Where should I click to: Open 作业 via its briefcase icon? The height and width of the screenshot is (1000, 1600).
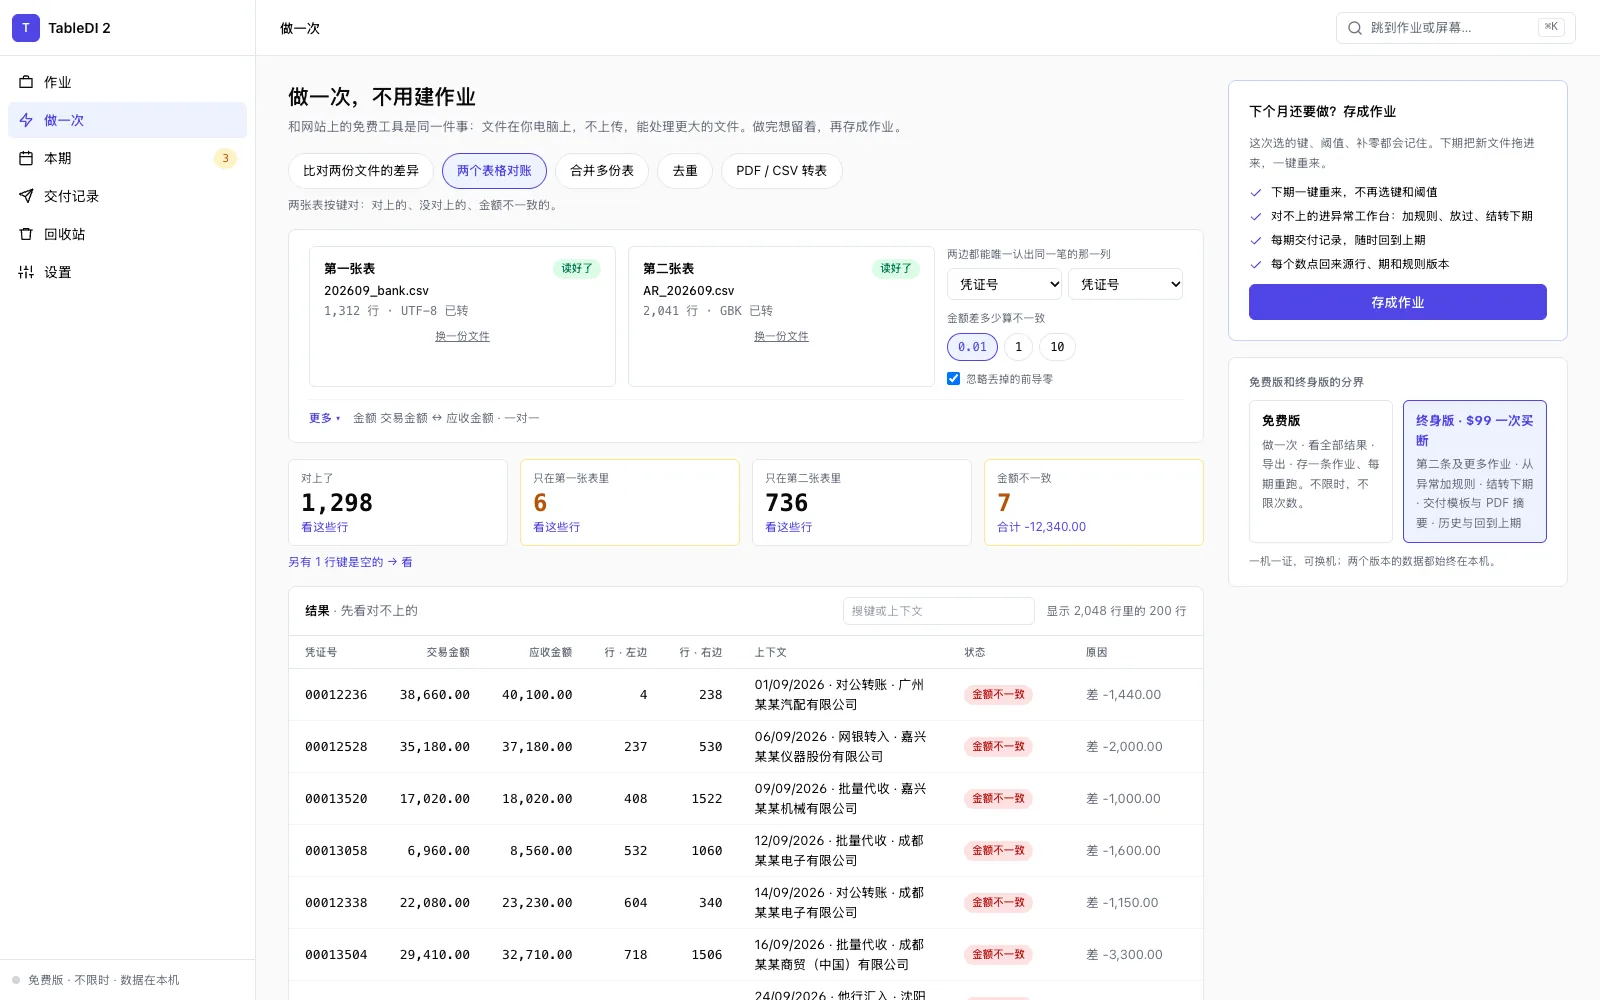point(26,82)
